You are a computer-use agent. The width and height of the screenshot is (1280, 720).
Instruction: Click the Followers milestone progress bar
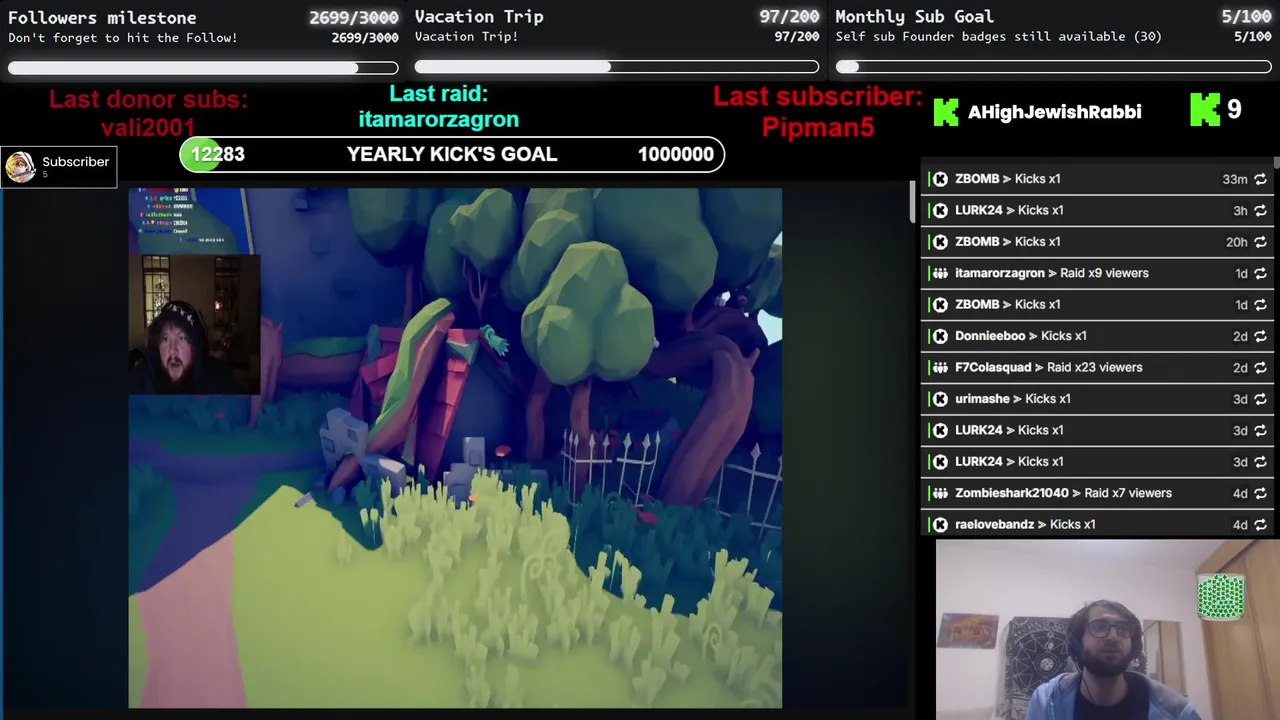(203, 68)
